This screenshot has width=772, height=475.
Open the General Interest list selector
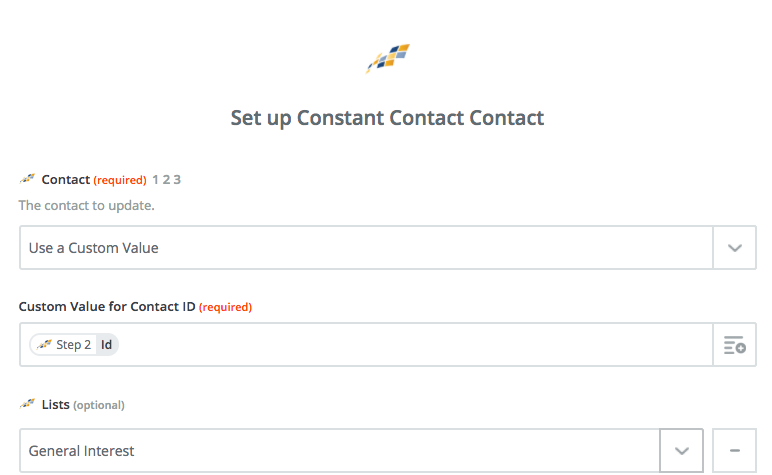(340, 450)
